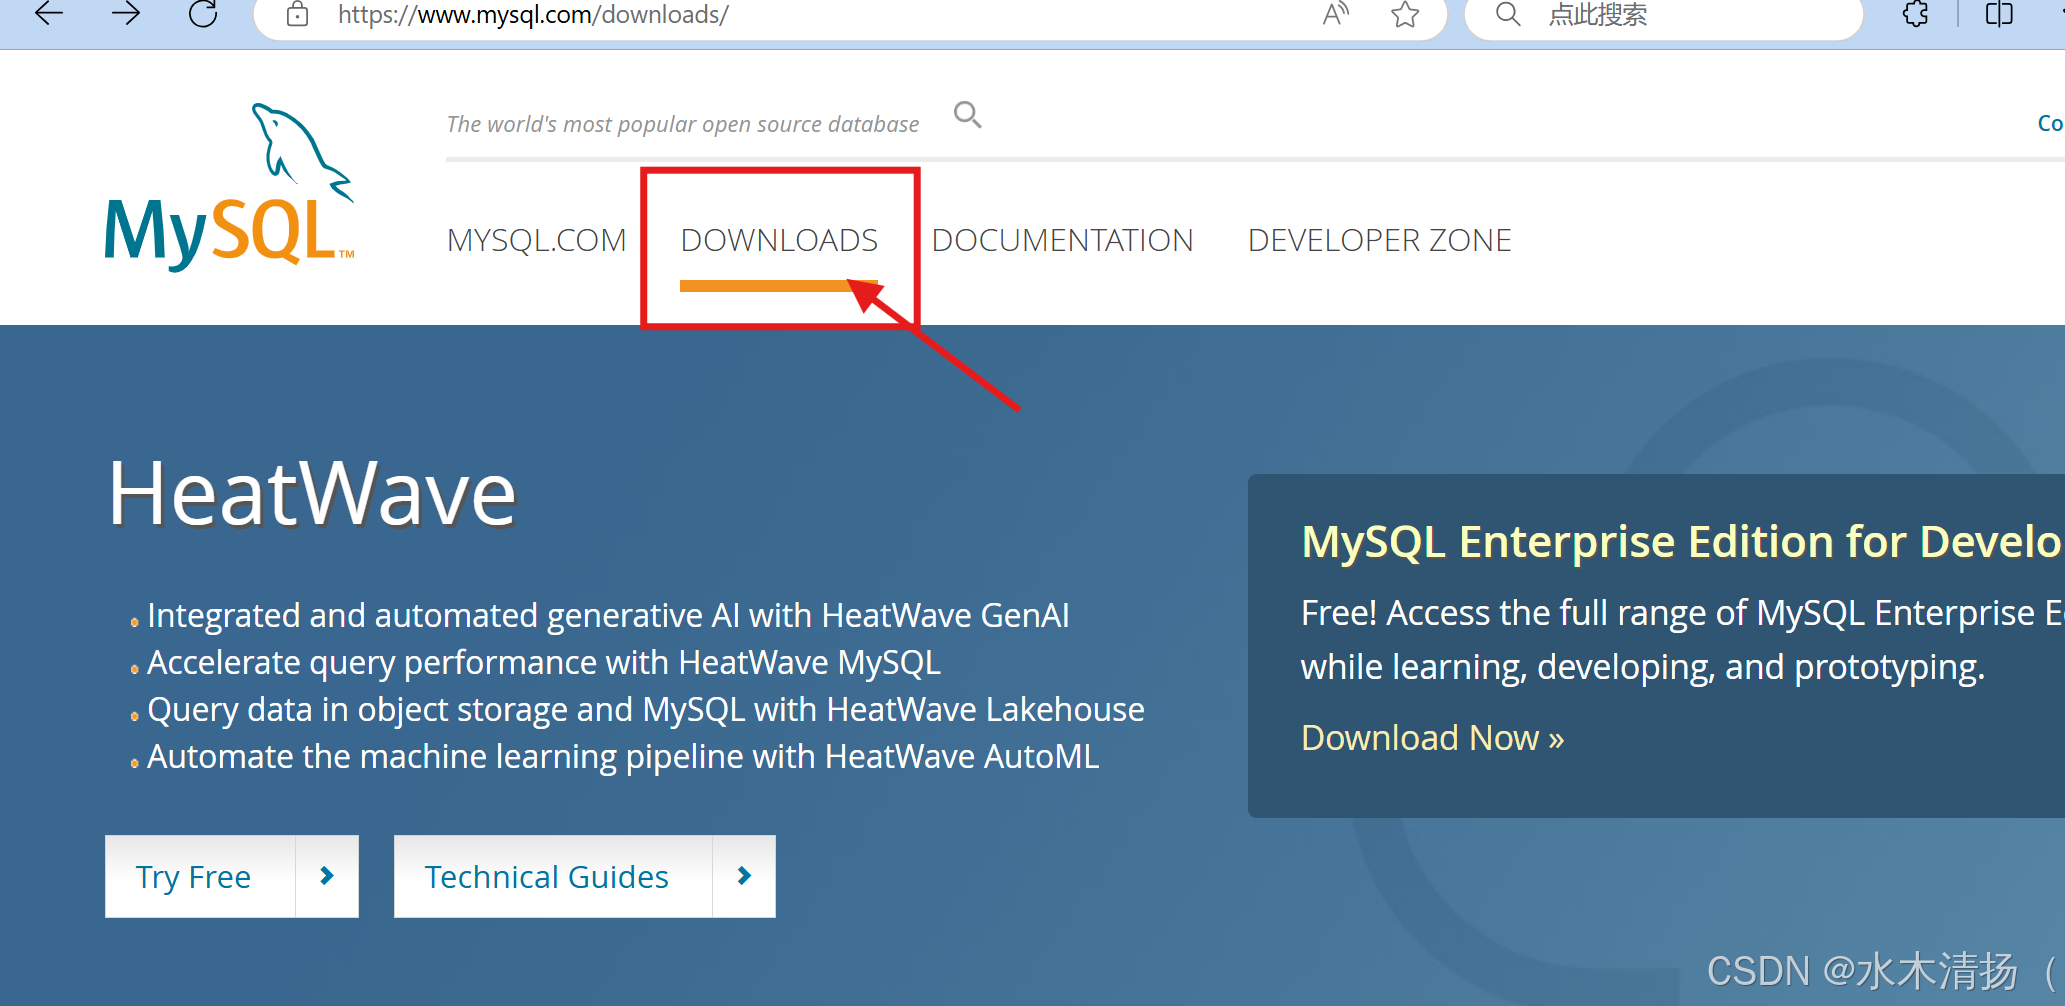Image resolution: width=2065 pixels, height=1006 pixels.
Task: Click the 'Free! Access the full range' text
Action: click(1681, 613)
